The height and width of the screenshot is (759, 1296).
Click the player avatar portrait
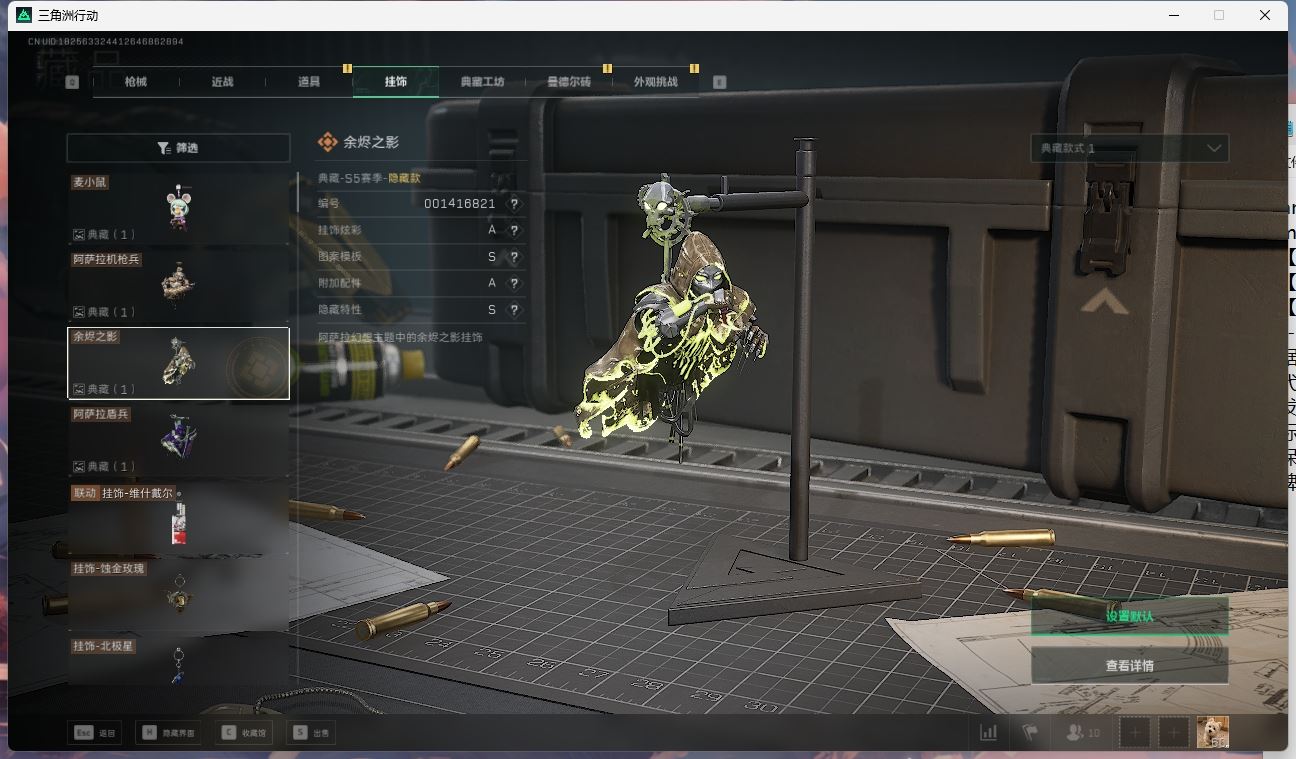click(x=1212, y=732)
